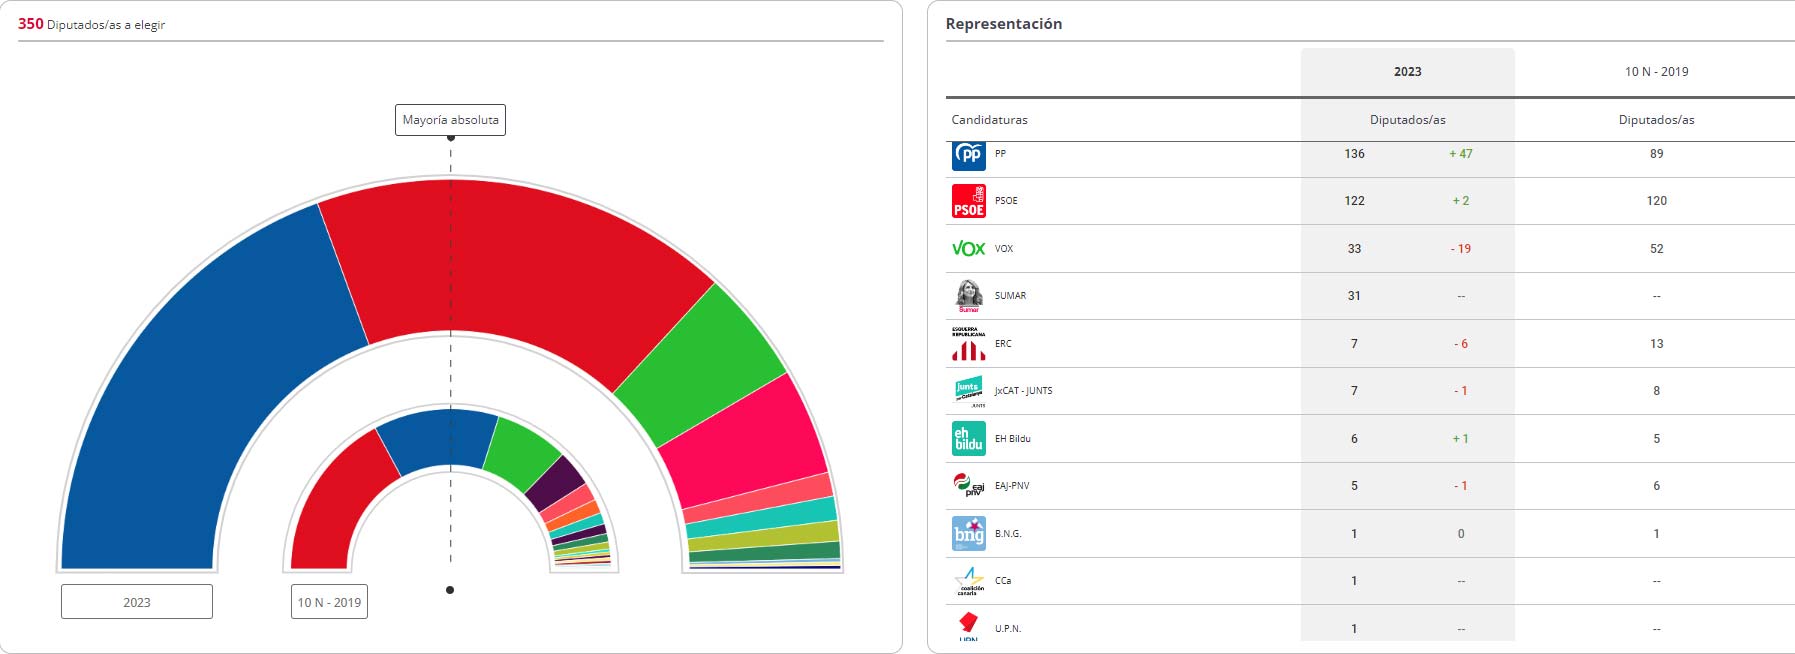Select the EH Bildu logo icon
Image resolution: width=1795 pixels, height=654 pixels.
pyautogui.click(x=969, y=438)
